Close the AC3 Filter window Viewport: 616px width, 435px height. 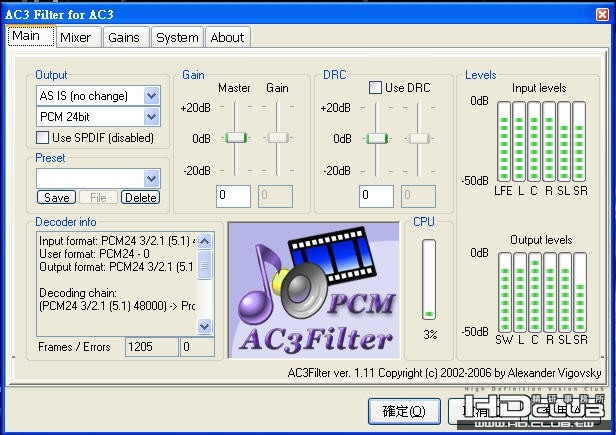[x=602, y=15]
